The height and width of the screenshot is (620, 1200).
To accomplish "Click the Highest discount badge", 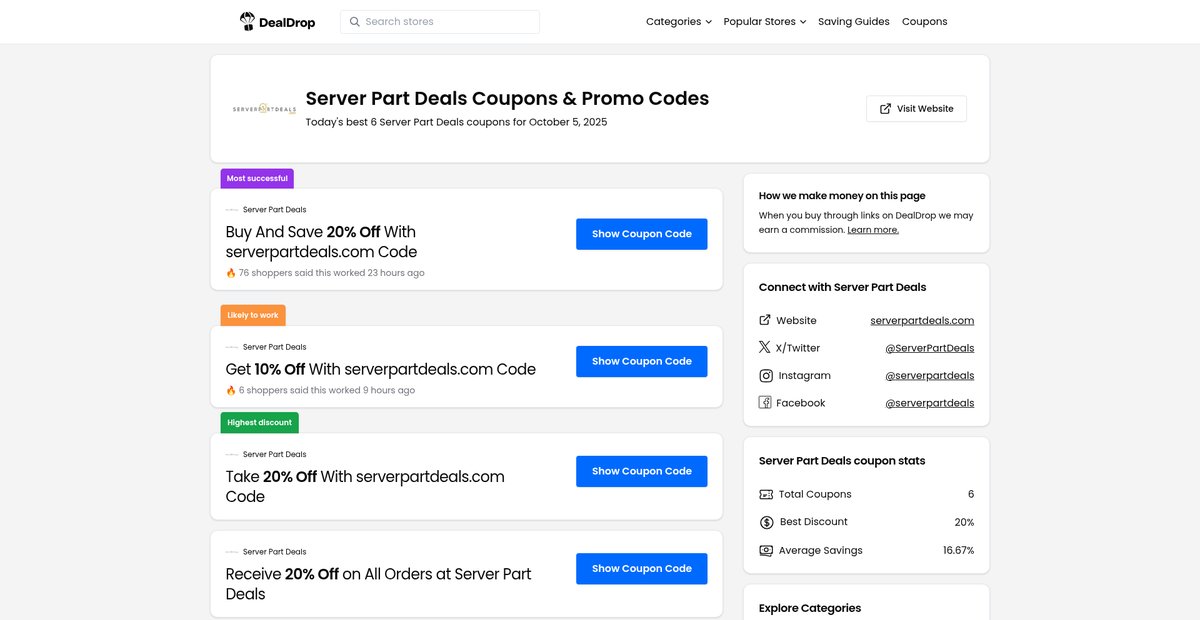I will coord(260,423).
